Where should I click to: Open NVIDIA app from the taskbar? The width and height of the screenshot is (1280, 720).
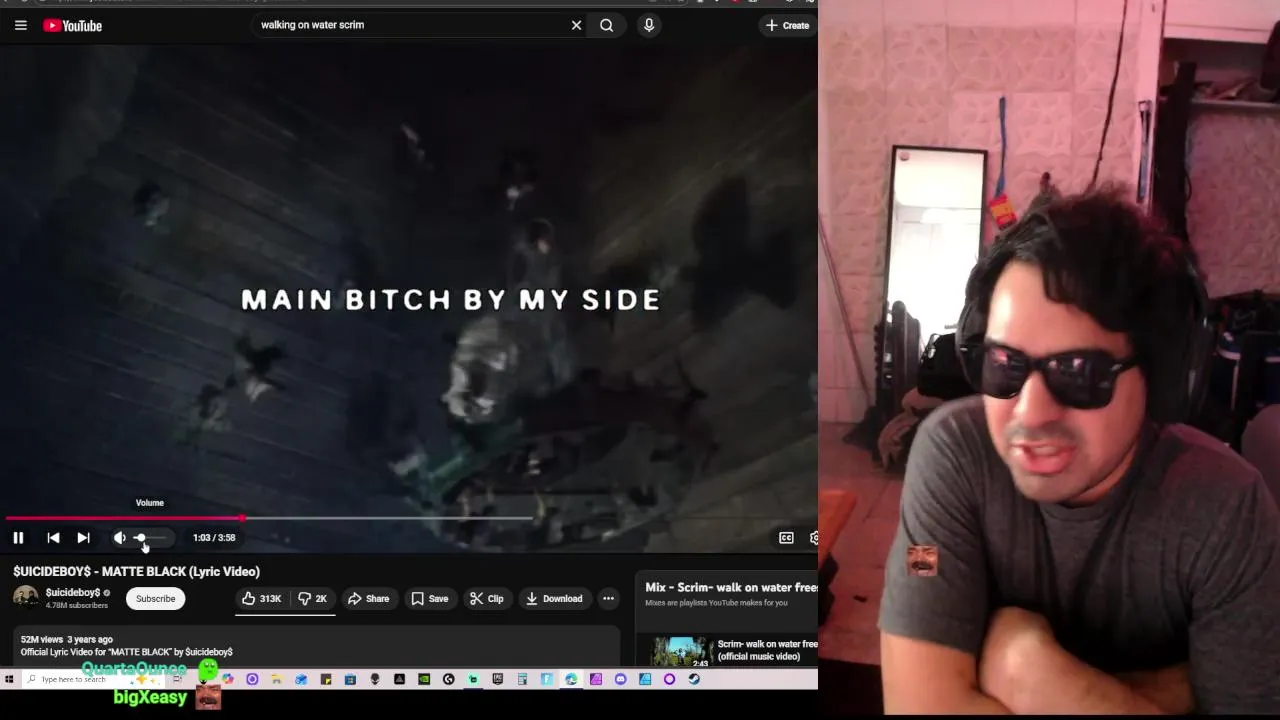424,679
